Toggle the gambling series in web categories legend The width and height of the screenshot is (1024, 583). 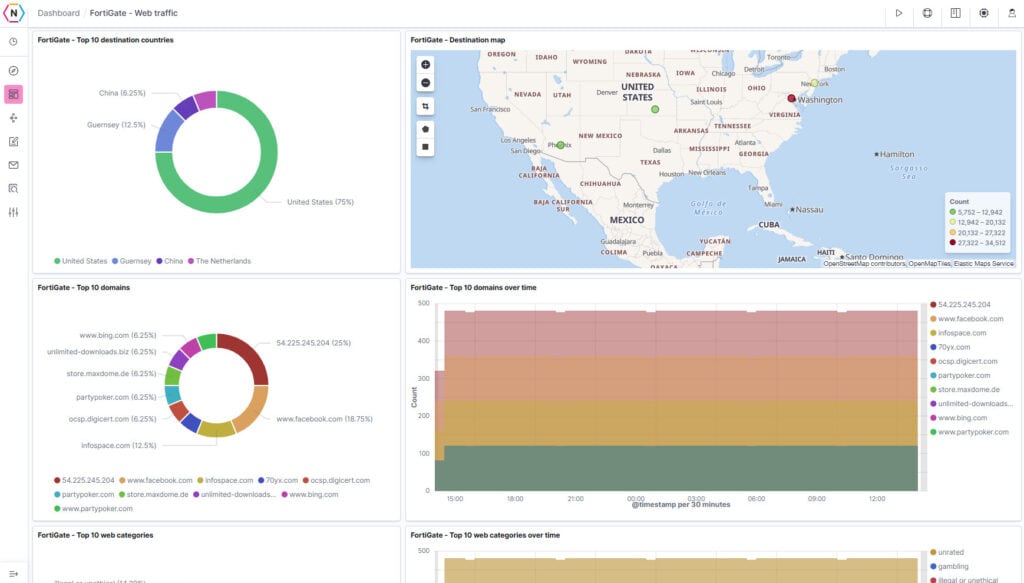tap(957, 566)
